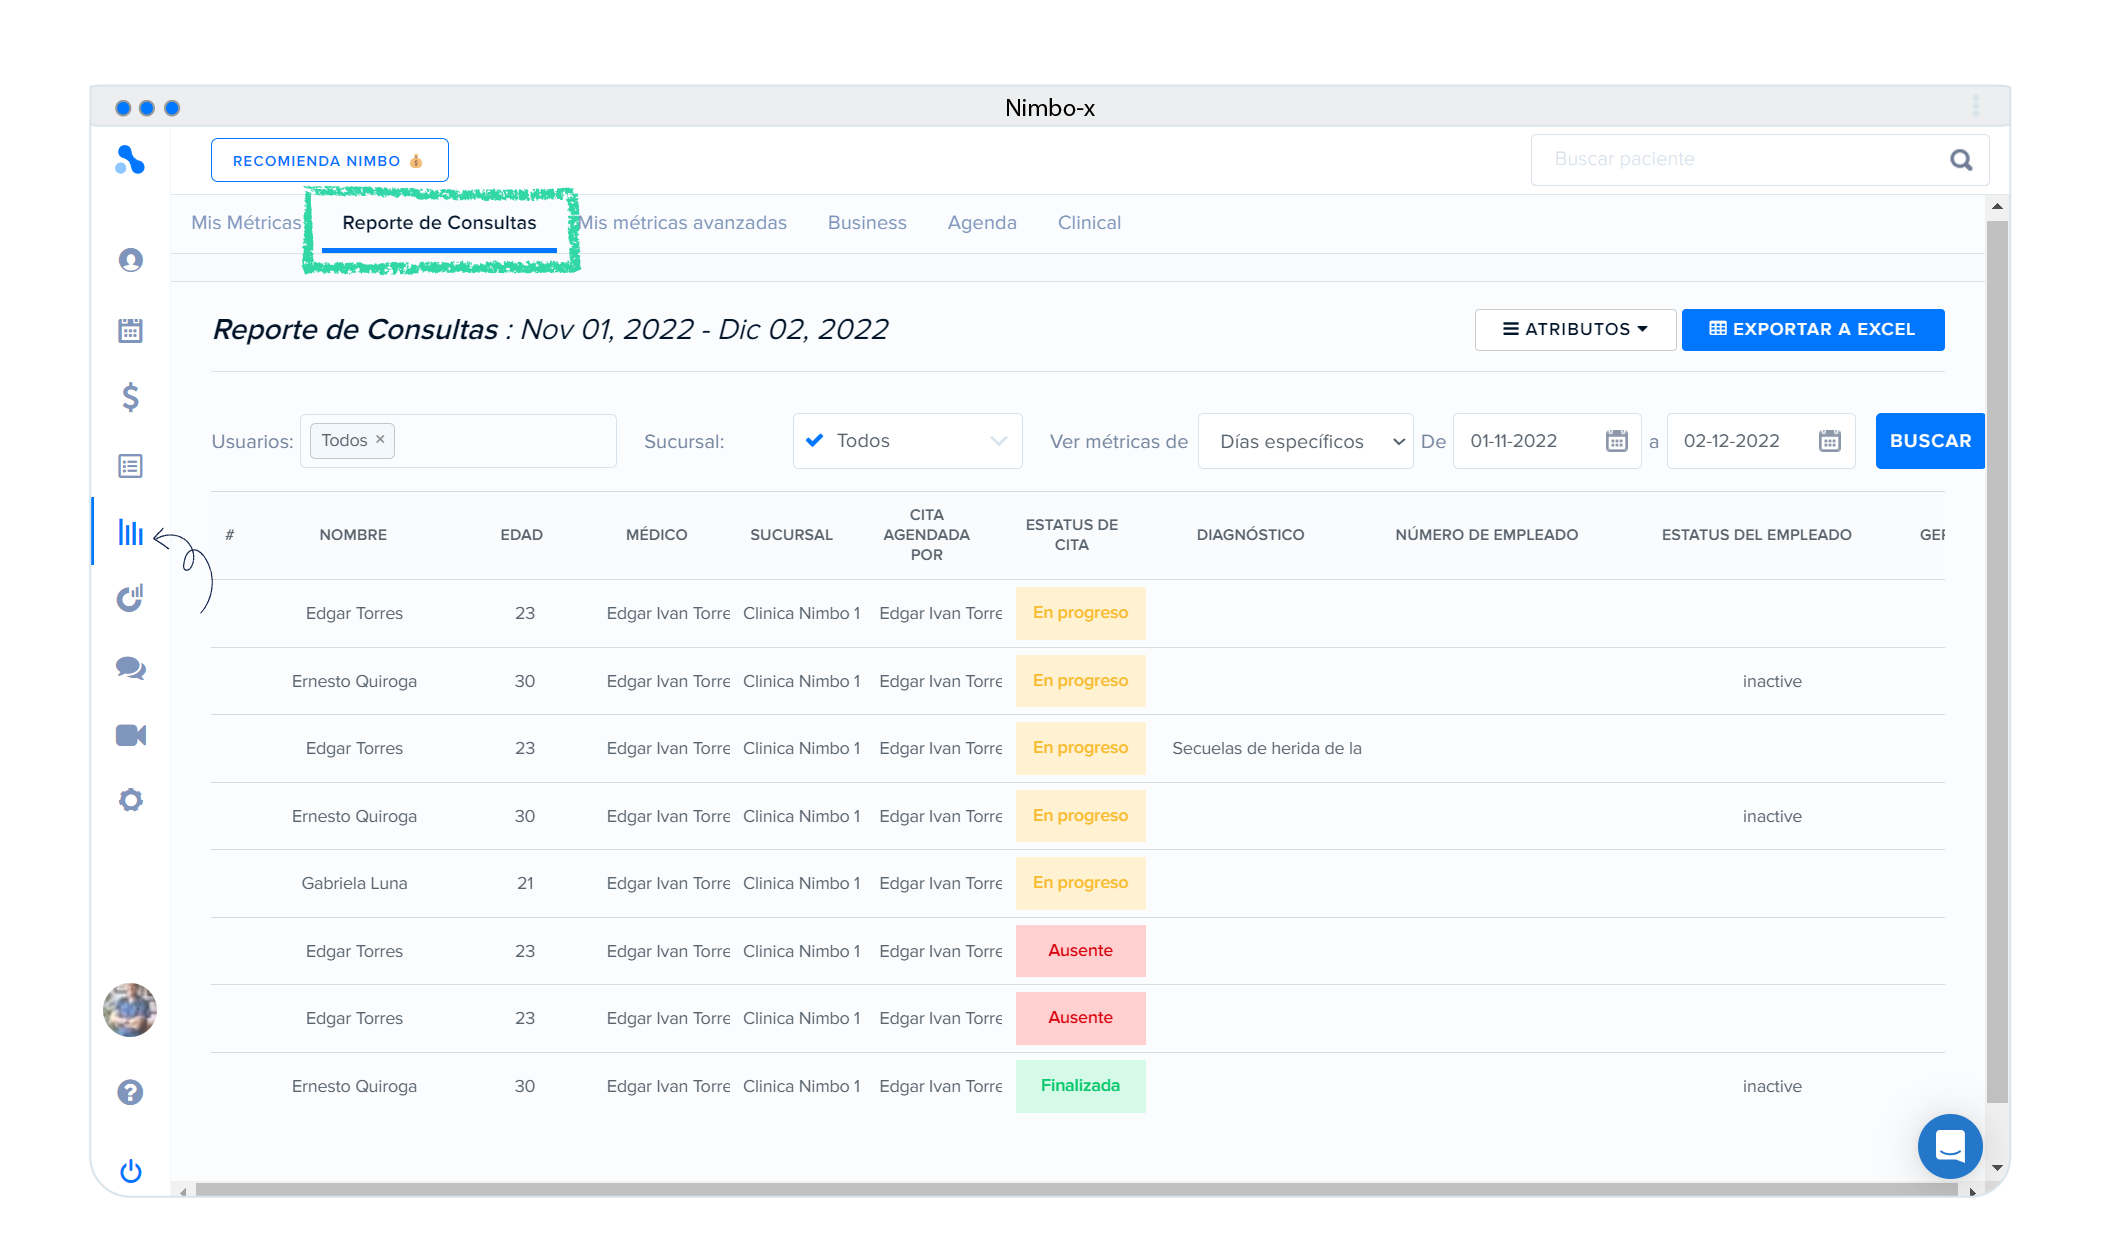Open settings gear icon in sidebar

point(131,800)
